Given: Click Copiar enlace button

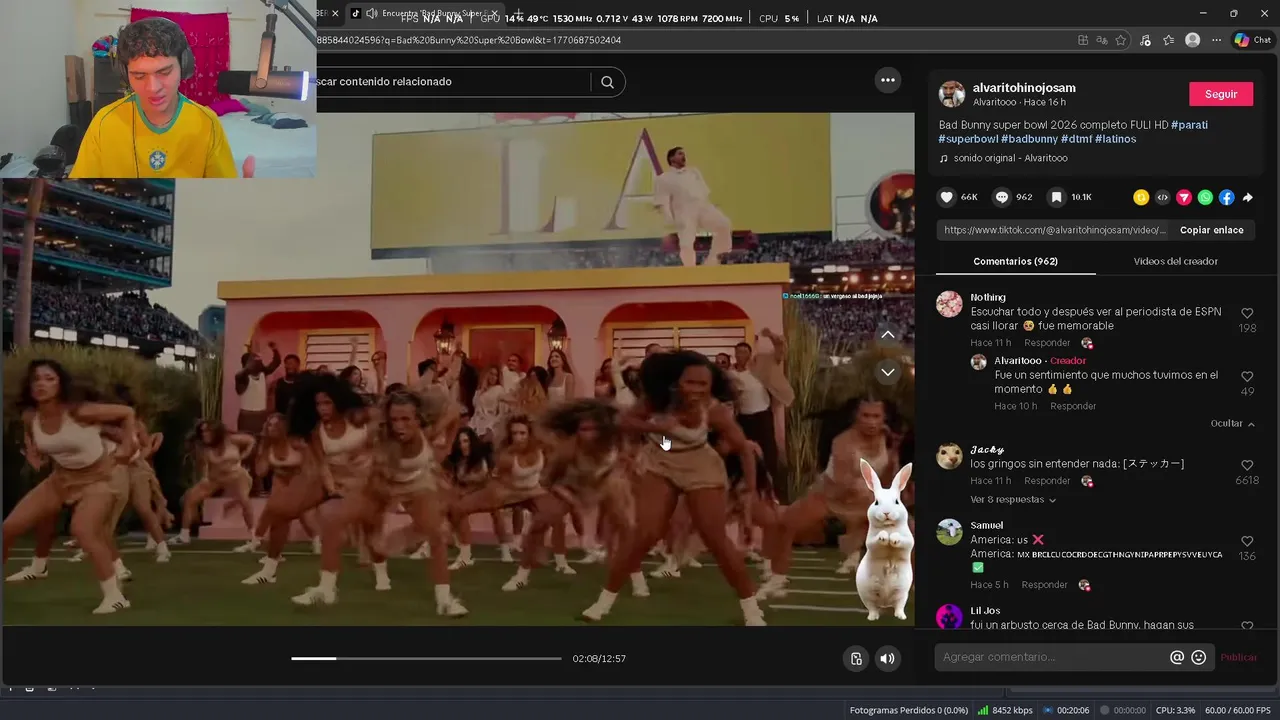Looking at the screenshot, I should [1211, 230].
